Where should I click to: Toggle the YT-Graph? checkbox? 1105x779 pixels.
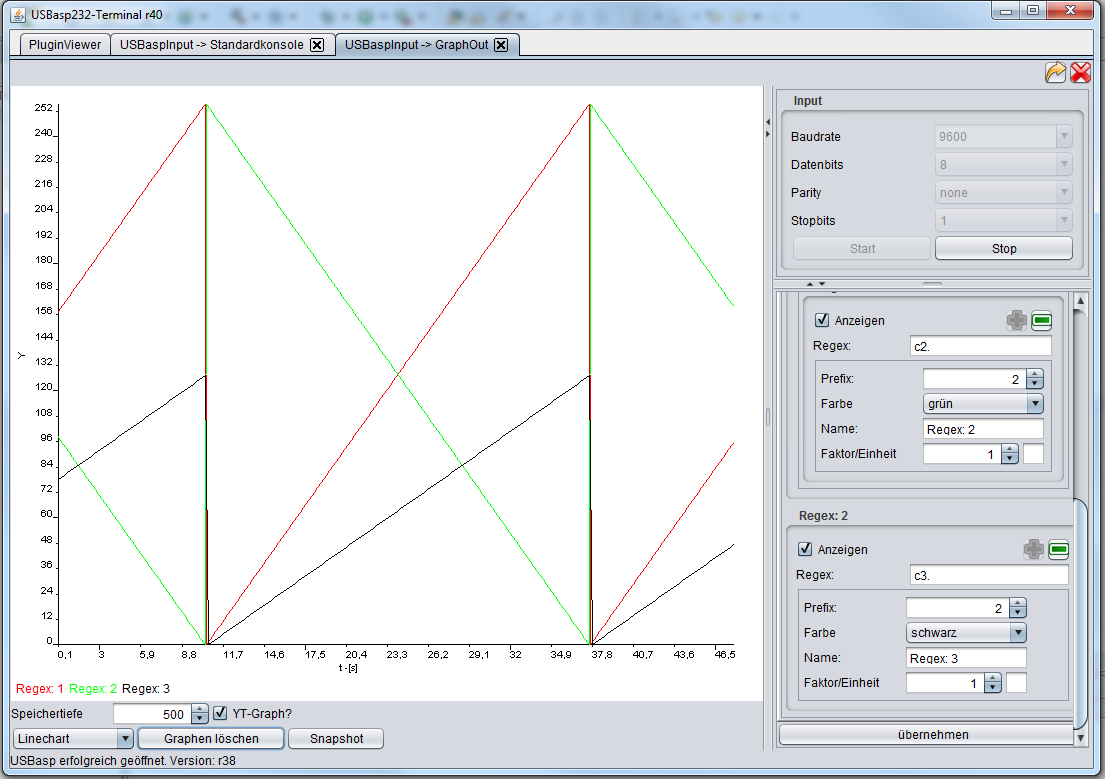tap(220, 713)
